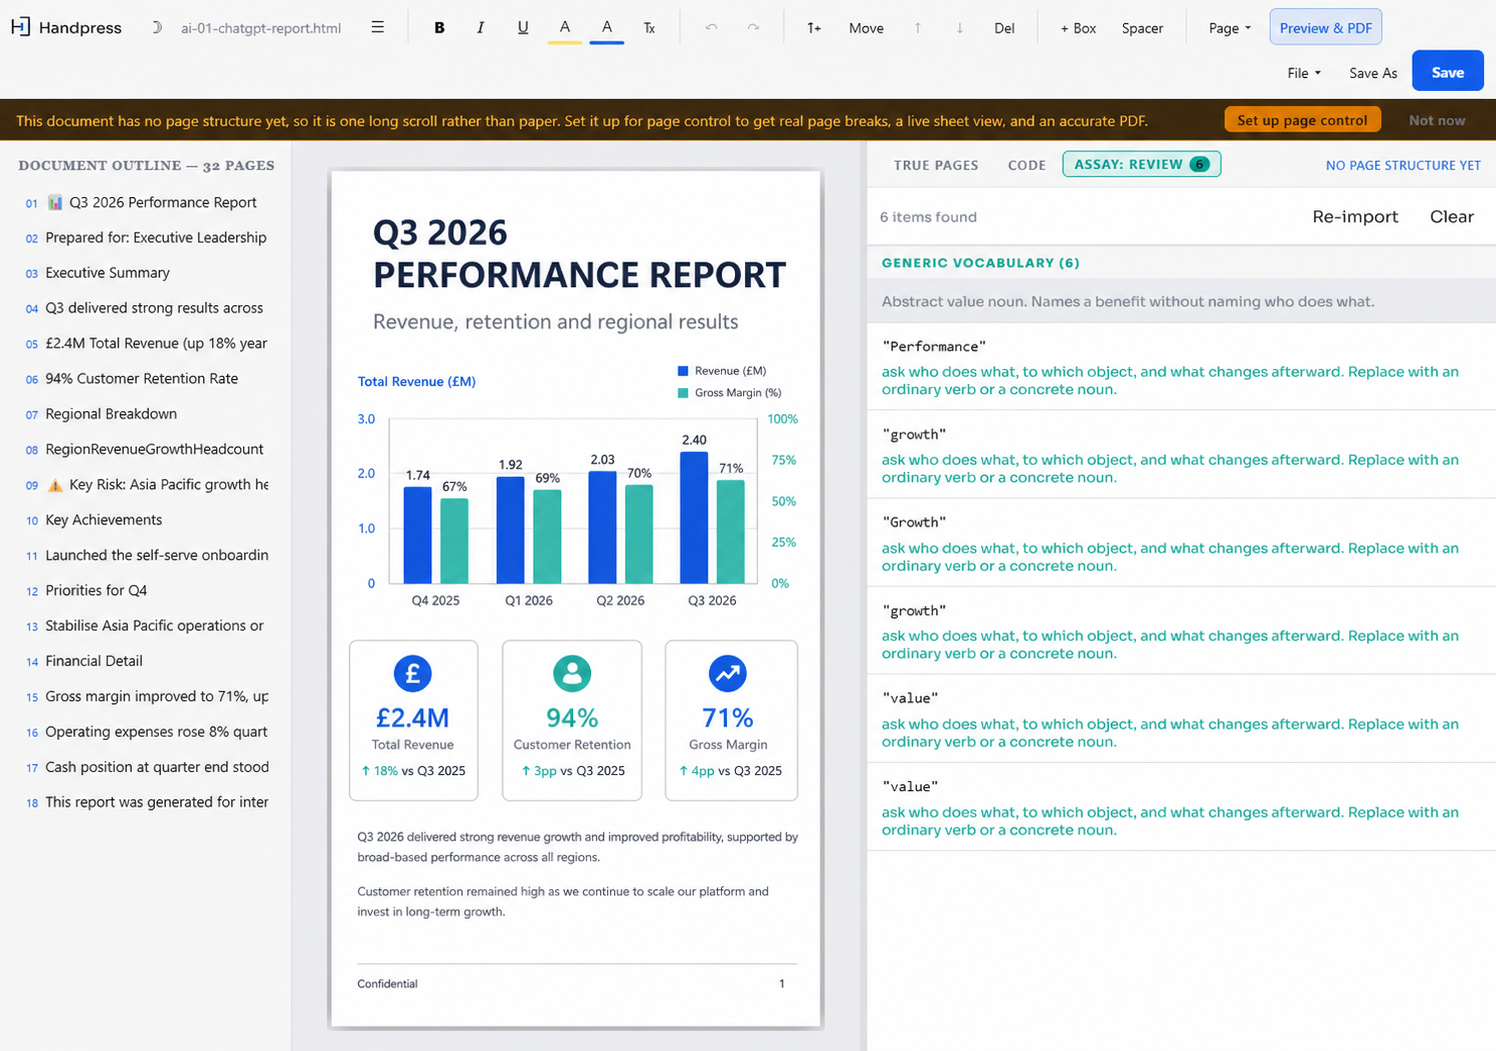Click Set up page control
The image size is (1496, 1051).
click(1302, 120)
